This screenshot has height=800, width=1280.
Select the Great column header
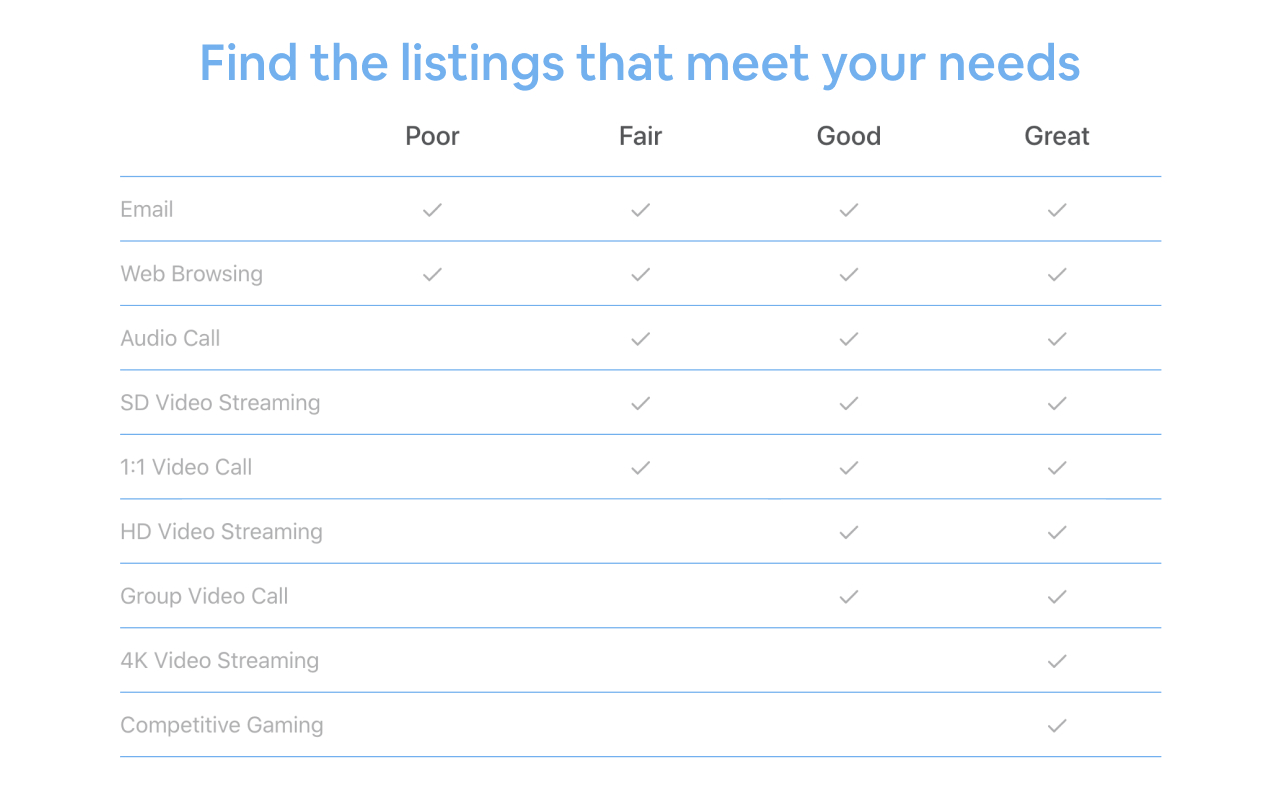[1057, 136]
